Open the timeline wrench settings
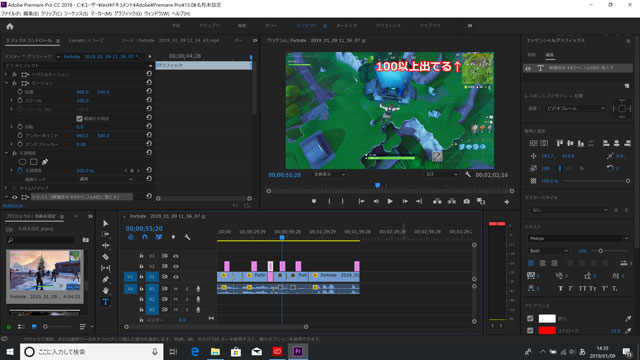Viewport: 640px width, 360px height. pyautogui.click(x=187, y=237)
